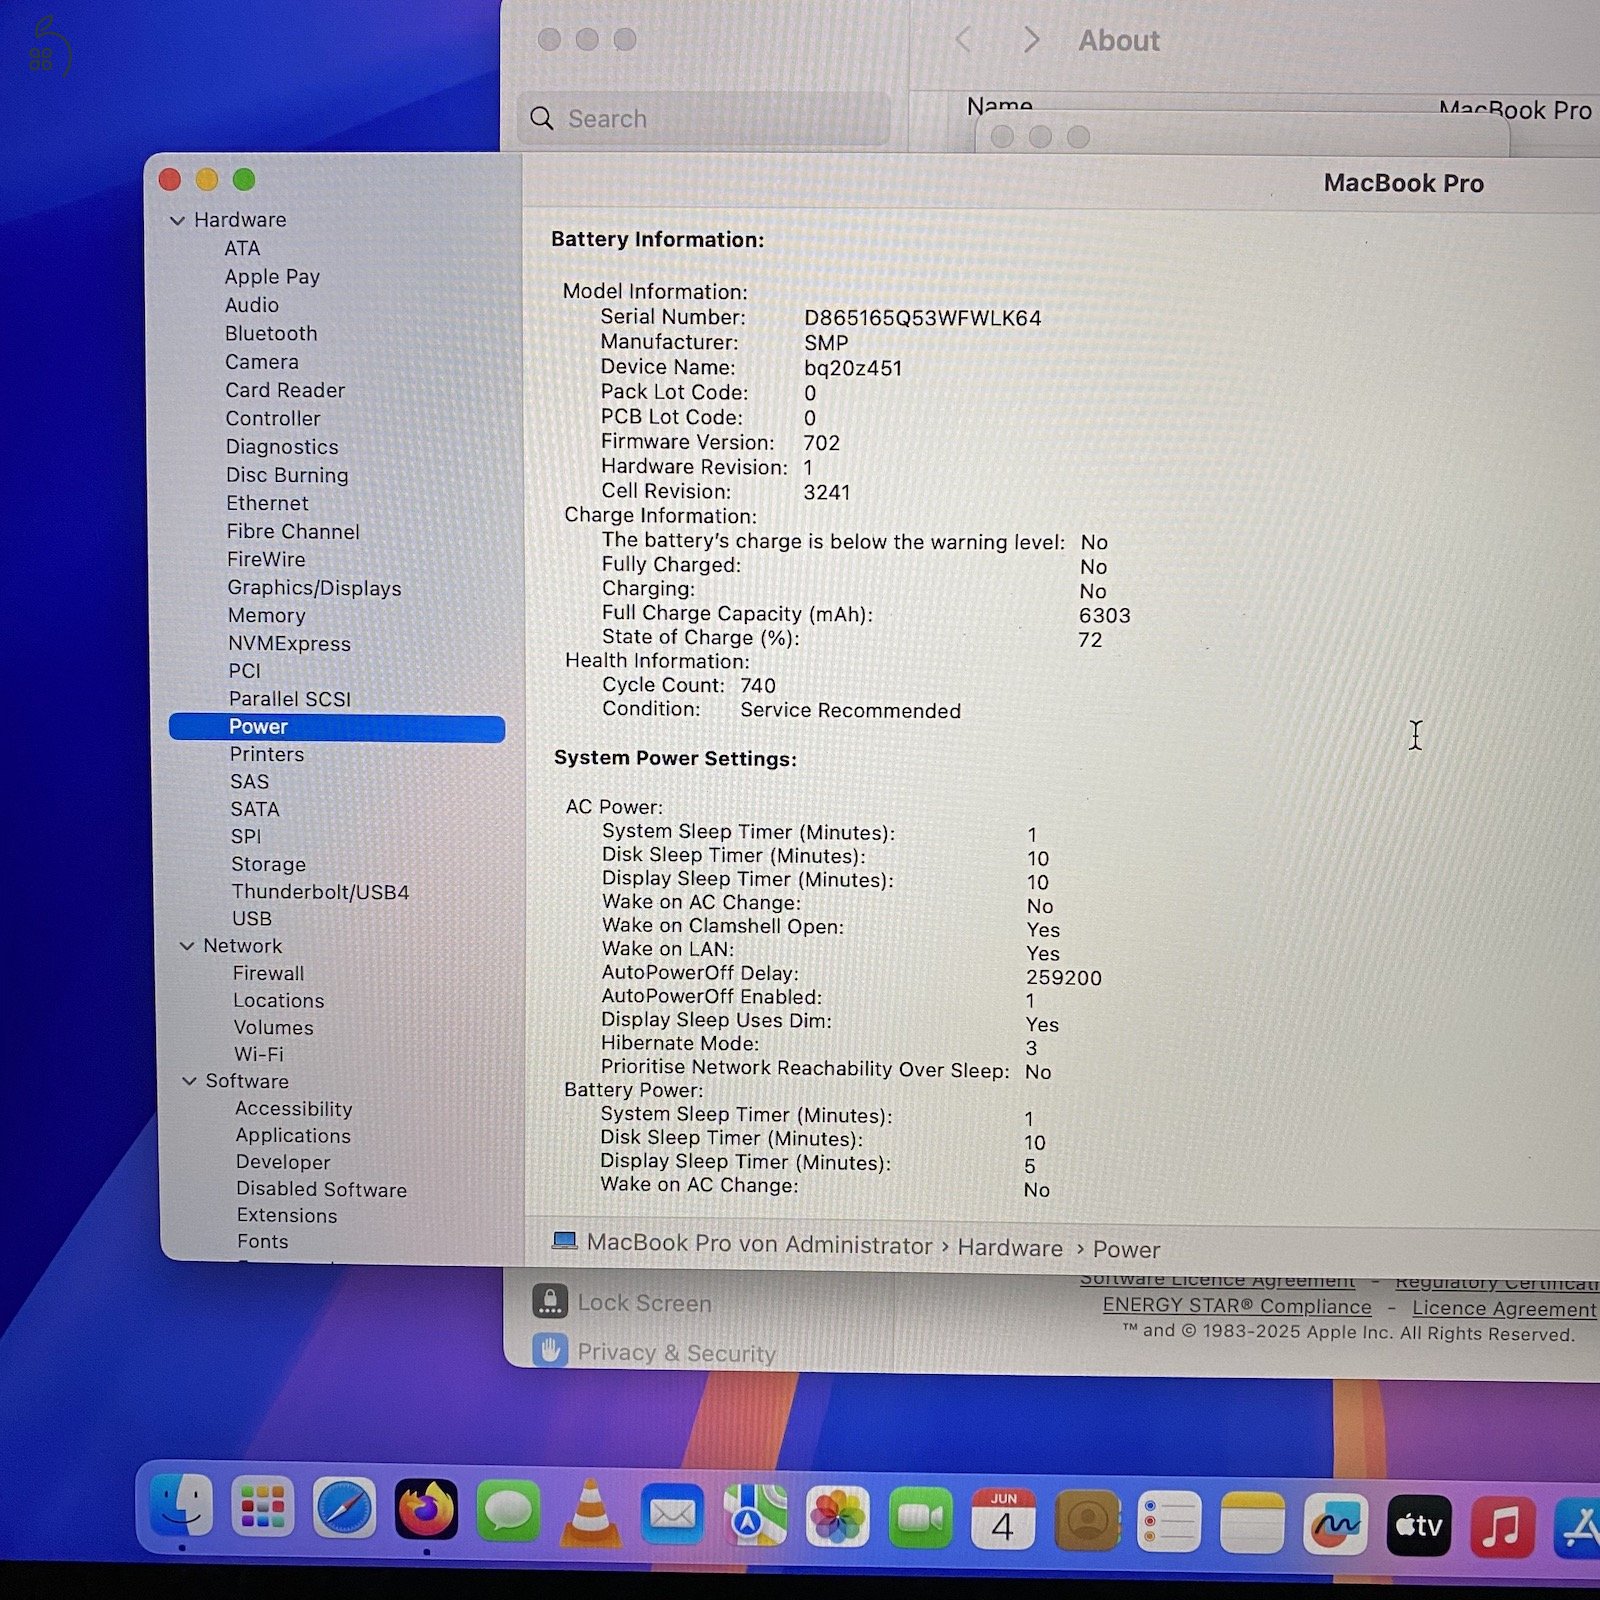Image resolution: width=1600 pixels, height=1600 pixels.
Task: Click the Lock Screen settings icon
Action: [550, 1301]
